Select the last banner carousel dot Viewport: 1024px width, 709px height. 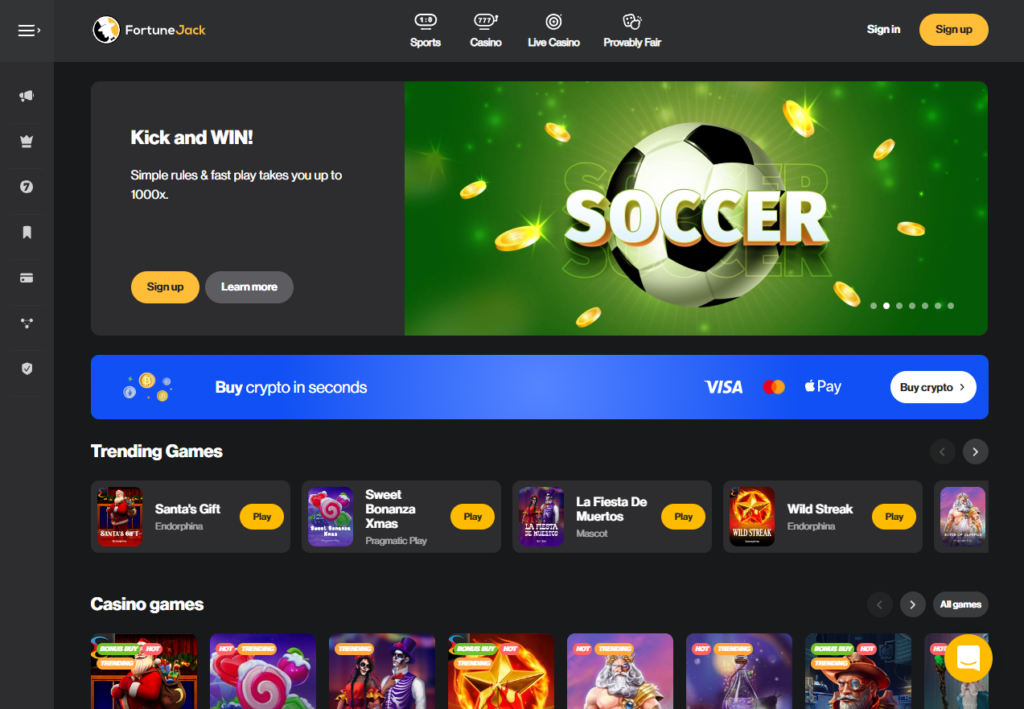950,306
